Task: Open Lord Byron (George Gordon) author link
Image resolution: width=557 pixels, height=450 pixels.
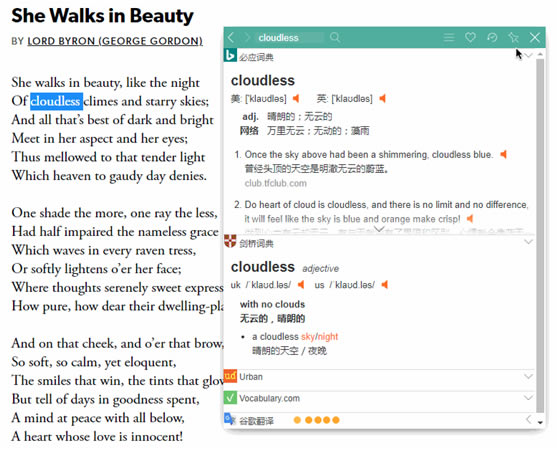Action: 115,41
